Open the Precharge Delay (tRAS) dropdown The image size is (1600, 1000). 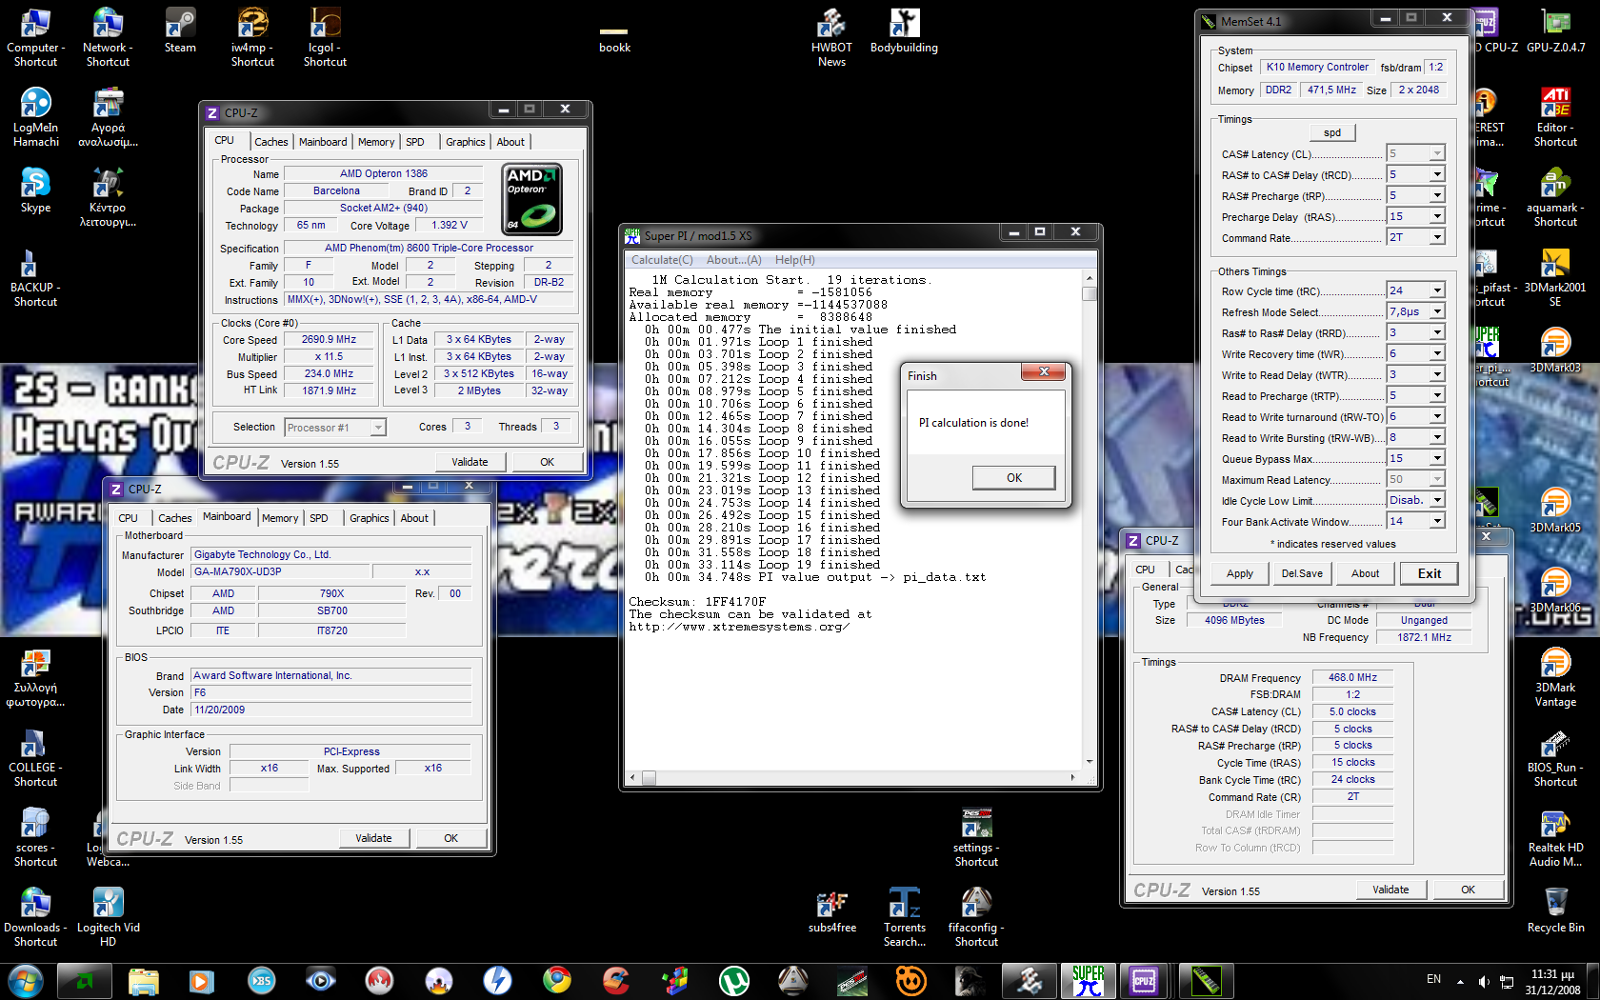tap(1437, 216)
